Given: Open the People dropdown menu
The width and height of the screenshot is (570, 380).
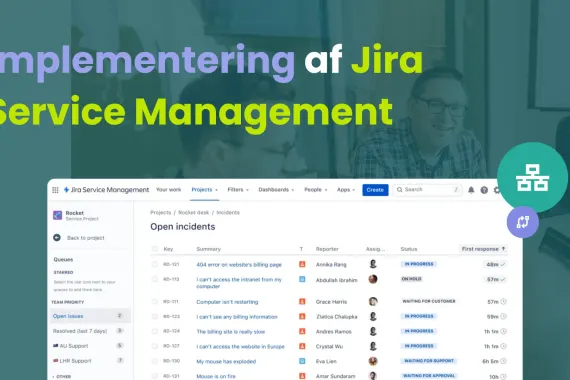Looking at the screenshot, I should pyautogui.click(x=316, y=190).
